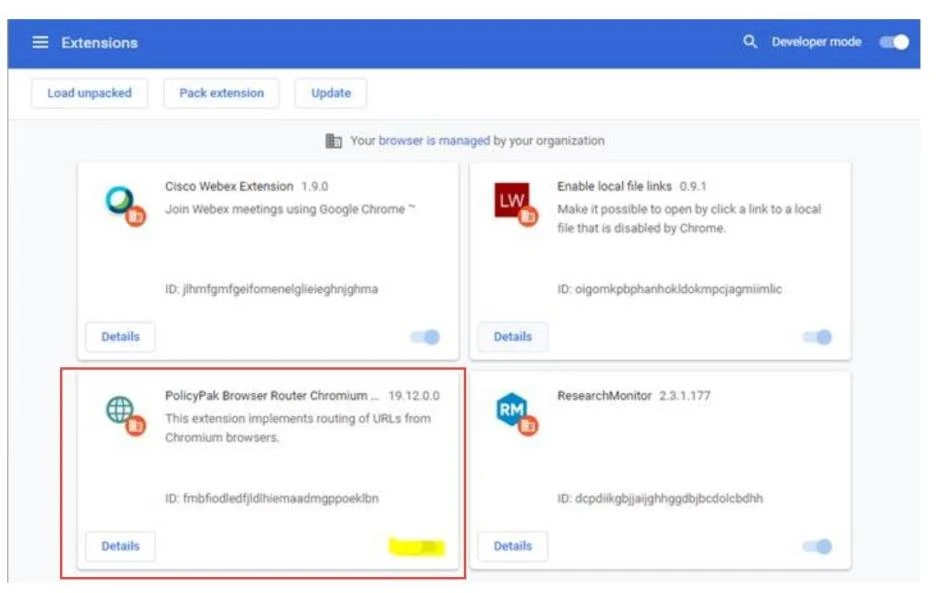This screenshot has height=593, width=950.
Task: Toggle the Enable local file links switch
Action: [x=817, y=337]
